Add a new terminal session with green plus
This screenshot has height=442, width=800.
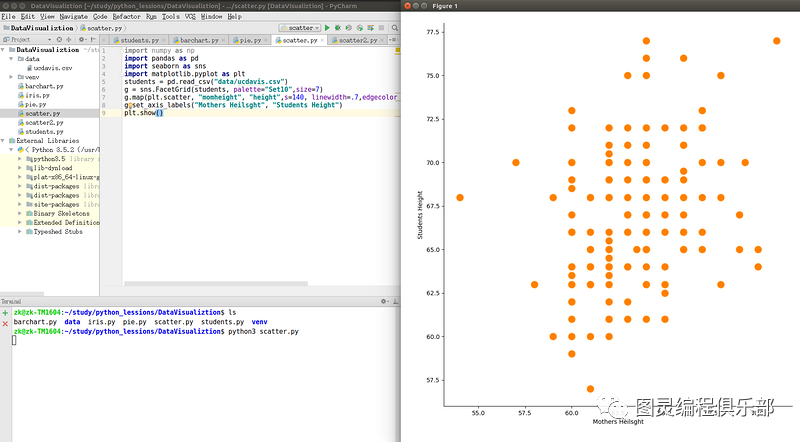[x=5, y=313]
